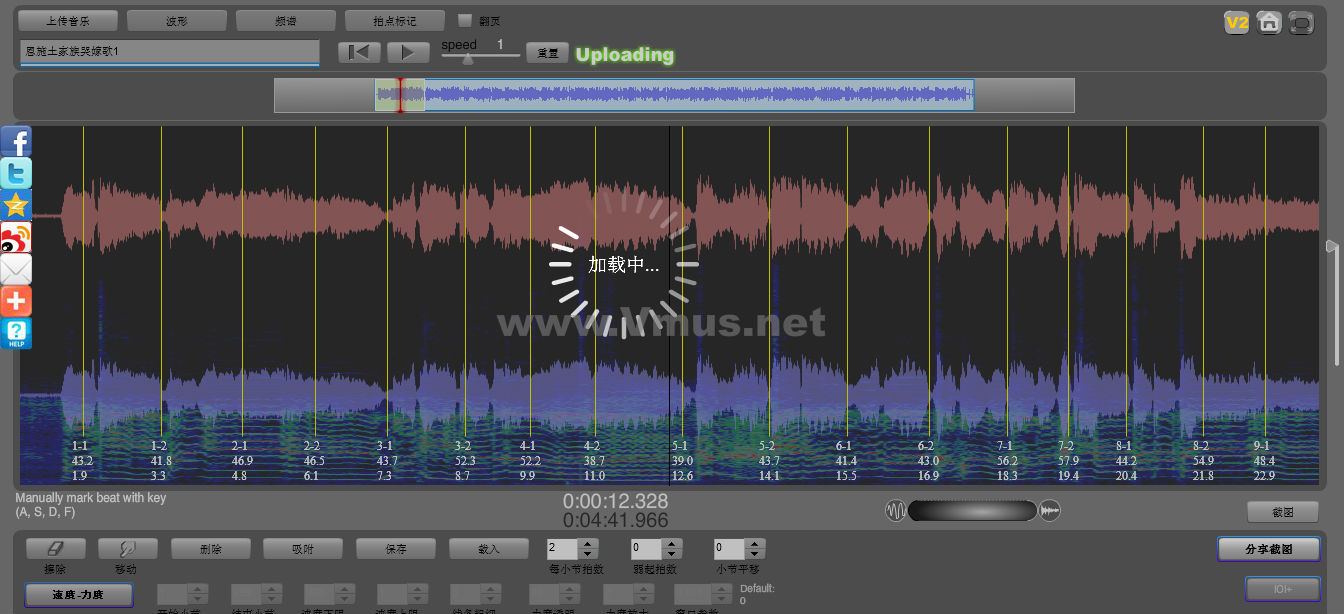Click the Facebook share icon
Viewport: 1344px width, 614px height.
pyautogui.click(x=16, y=141)
